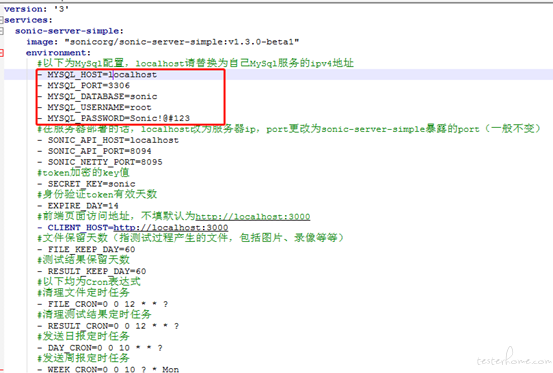Click the SONIC_API_HOST=localhost line
This screenshot has width=553, height=373.
[x=108, y=140]
